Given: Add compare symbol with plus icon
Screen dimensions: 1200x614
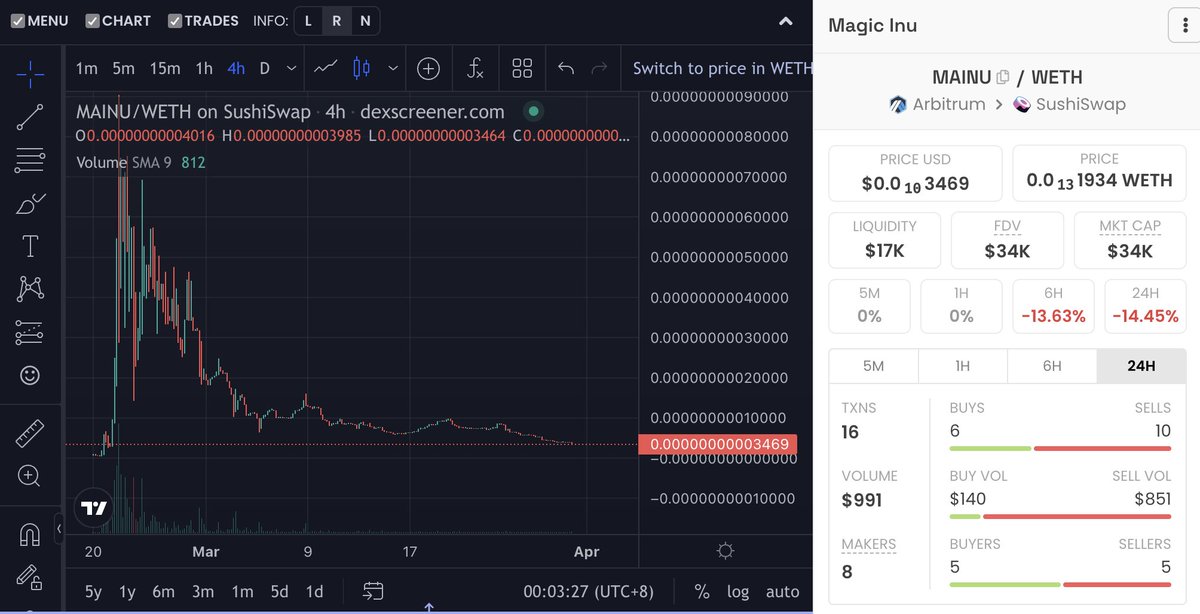Looking at the screenshot, I should (429, 68).
